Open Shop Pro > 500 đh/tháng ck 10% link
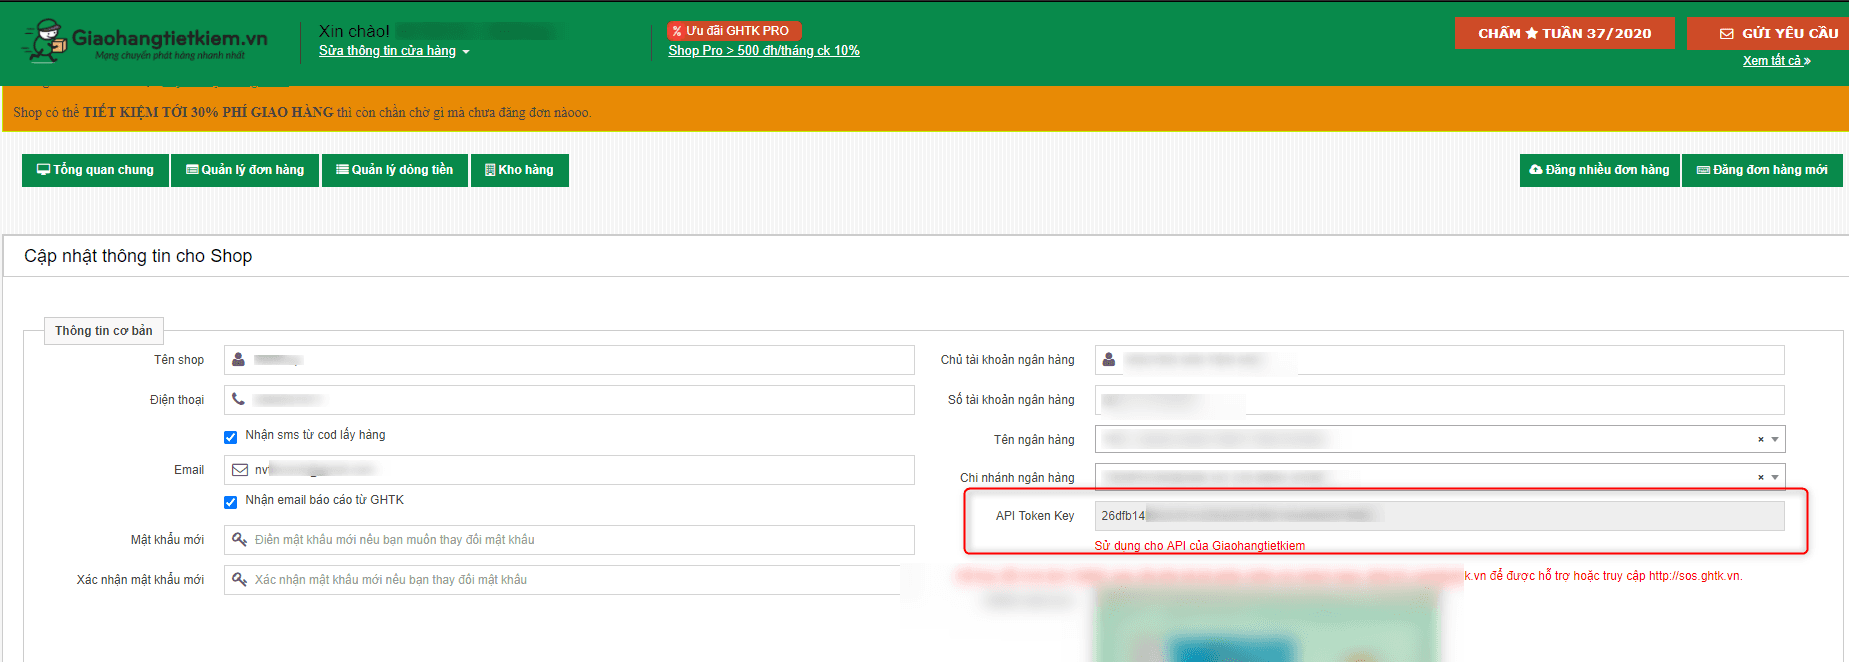 point(764,51)
